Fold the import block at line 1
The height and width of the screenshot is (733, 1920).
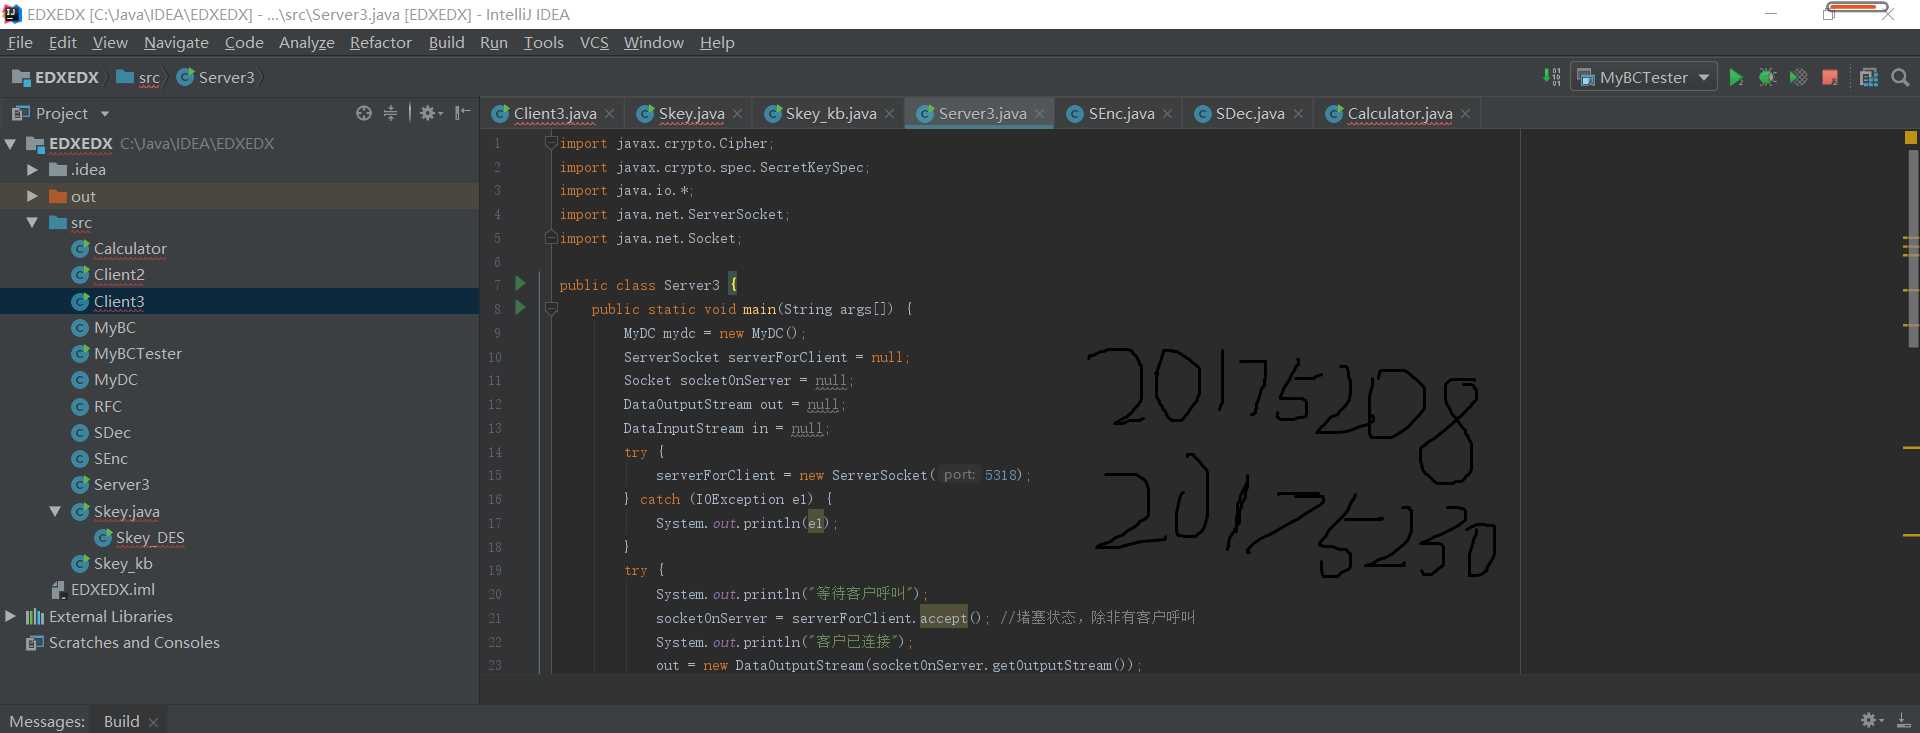point(551,143)
